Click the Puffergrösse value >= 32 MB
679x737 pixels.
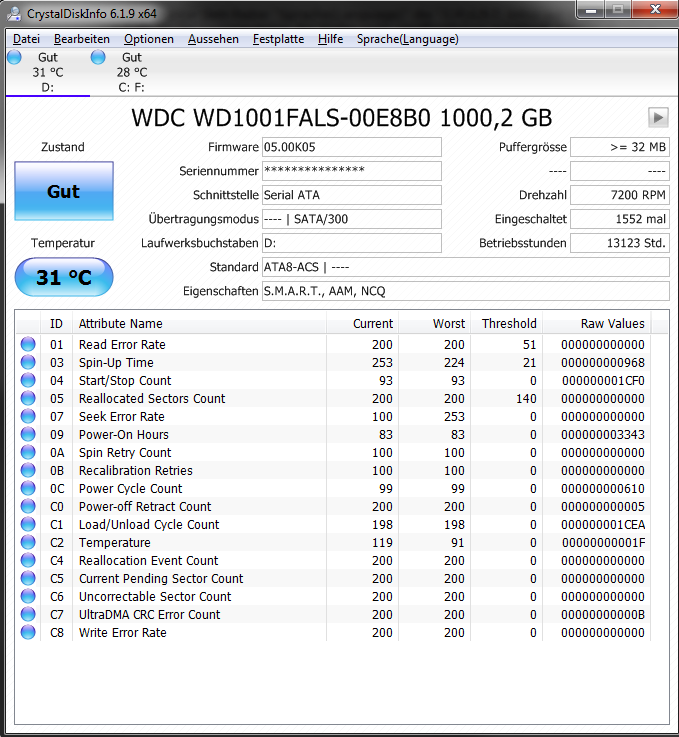tap(620, 147)
